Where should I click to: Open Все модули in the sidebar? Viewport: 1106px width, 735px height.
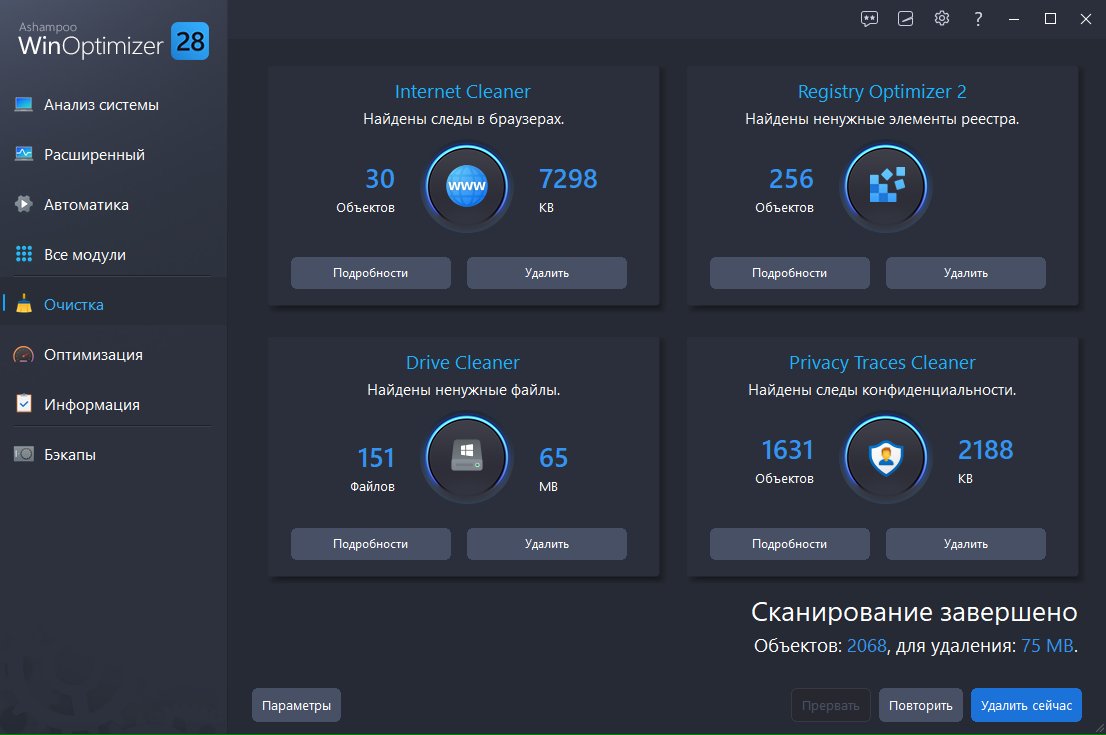[x=85, y=255]
